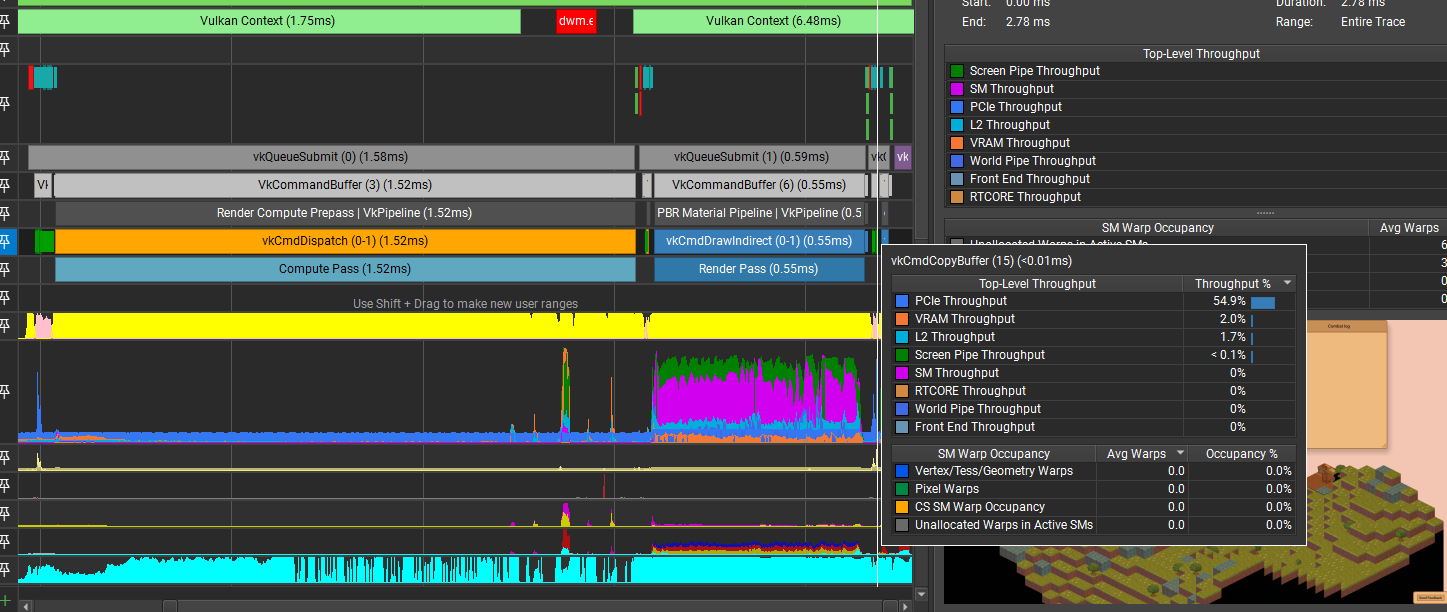
Task: Pin the Compute Pass row
Action: [6, 269]
